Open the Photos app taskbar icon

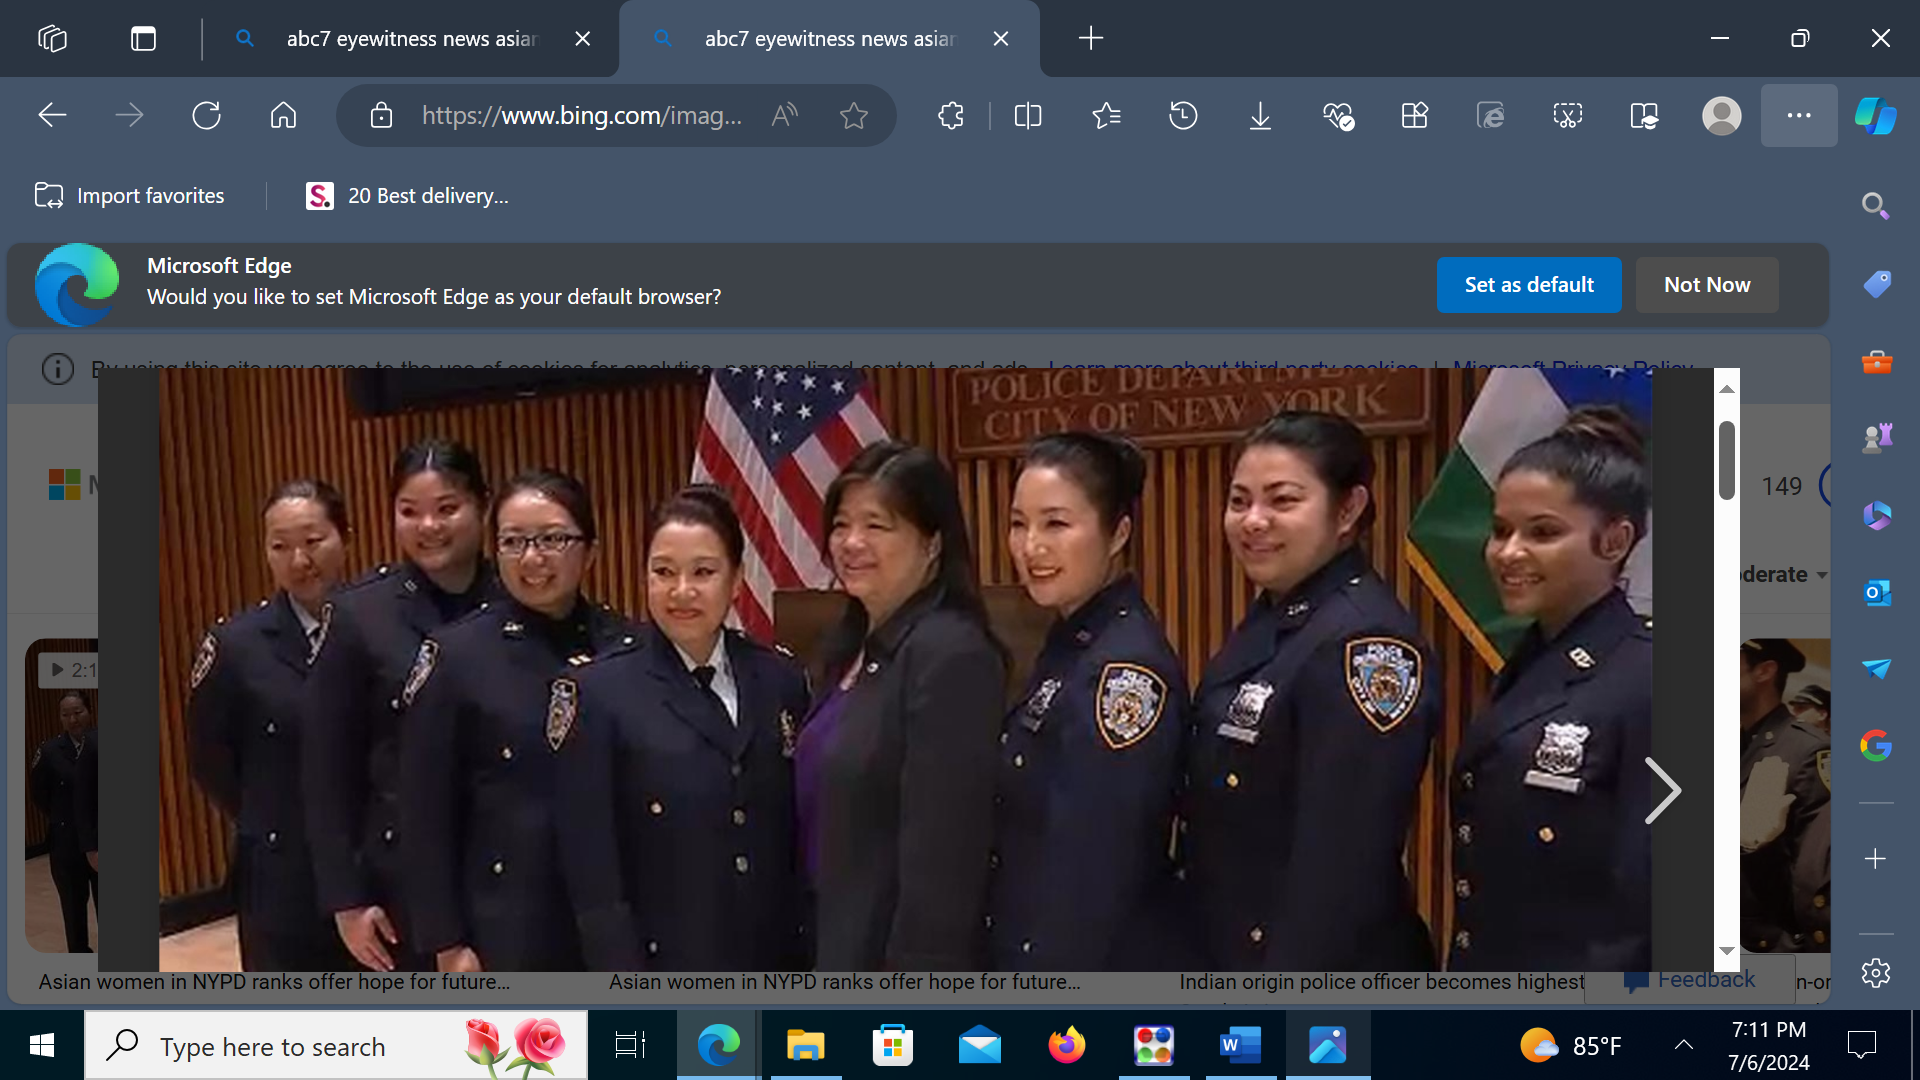[x=1327, y=1046]
